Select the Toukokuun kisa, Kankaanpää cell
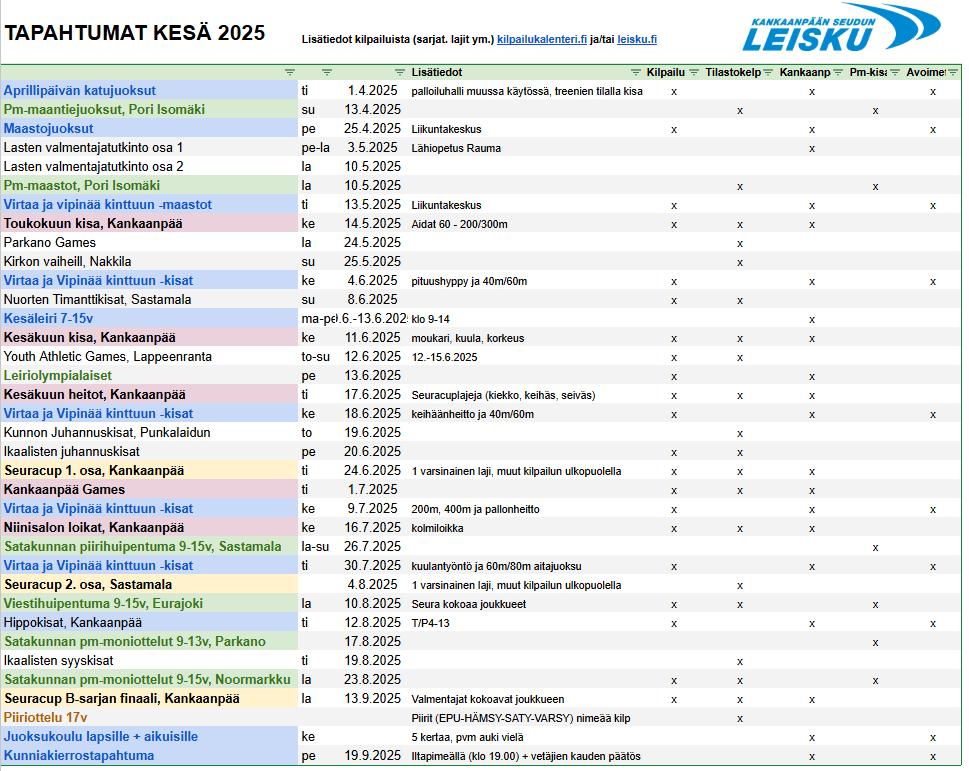Screen dimensions: 969x771 coord(150,224)
